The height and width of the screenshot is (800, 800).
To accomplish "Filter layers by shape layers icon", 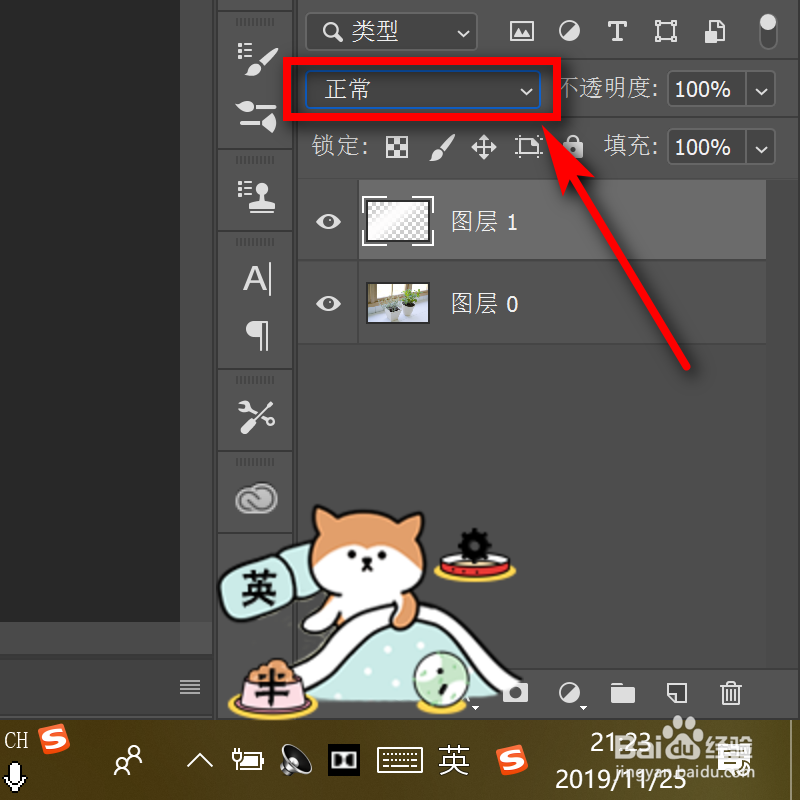I will click(666, 31).
